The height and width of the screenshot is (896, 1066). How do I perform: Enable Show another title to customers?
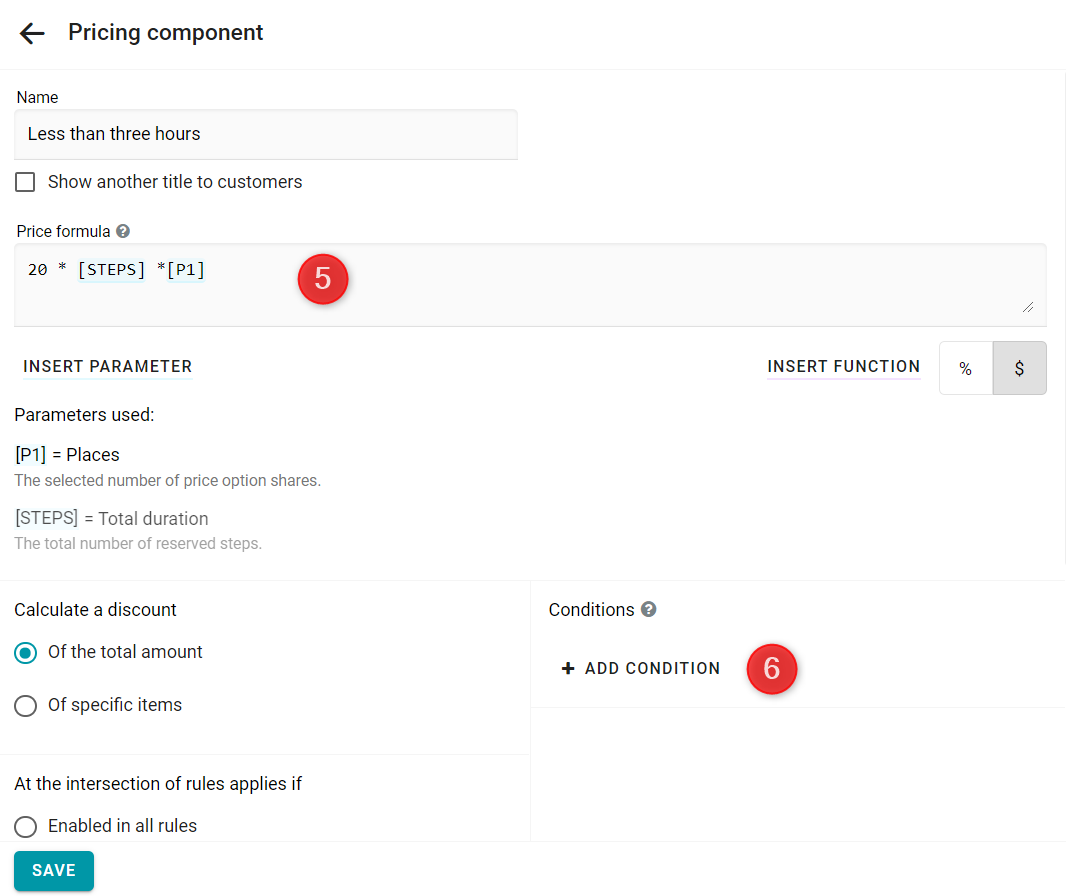point(25,182)
